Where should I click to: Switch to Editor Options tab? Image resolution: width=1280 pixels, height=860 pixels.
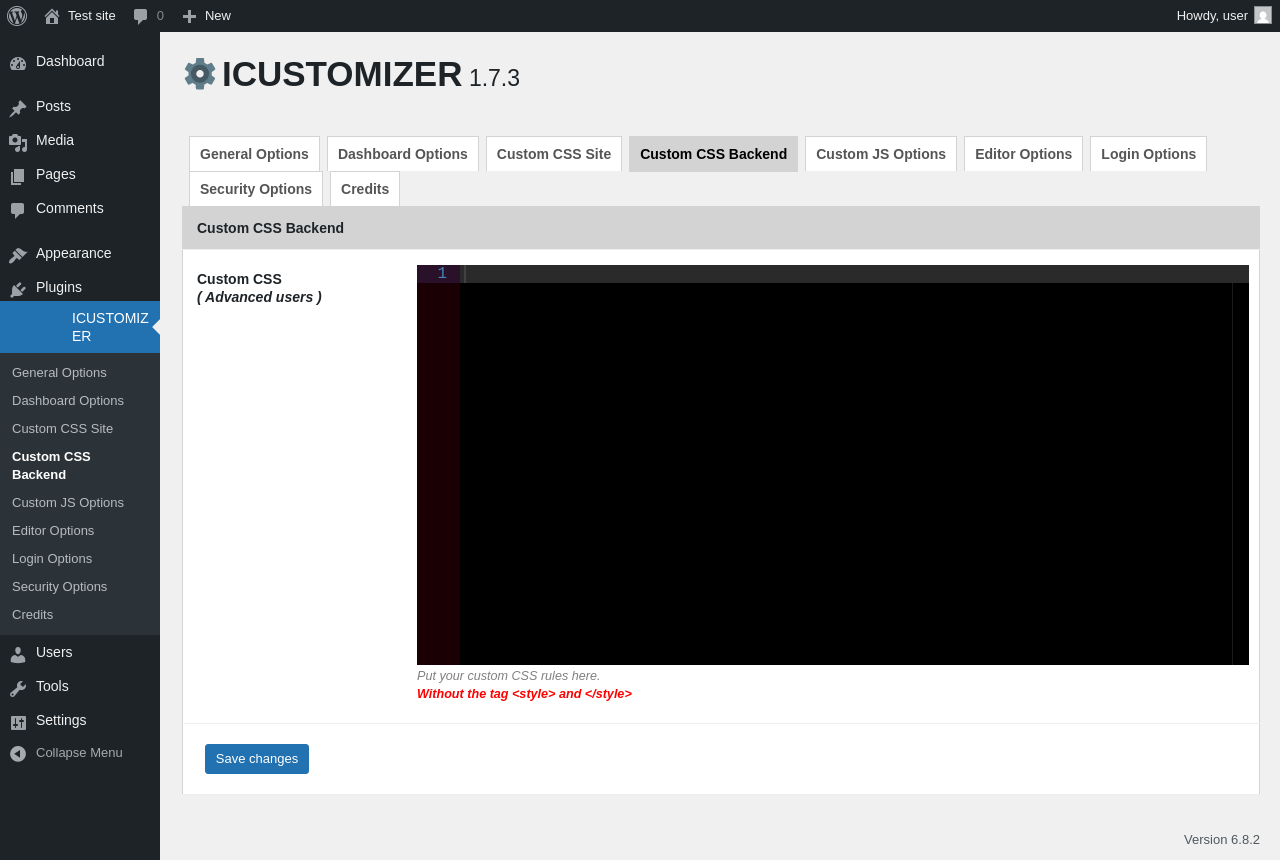(1023, 154)
